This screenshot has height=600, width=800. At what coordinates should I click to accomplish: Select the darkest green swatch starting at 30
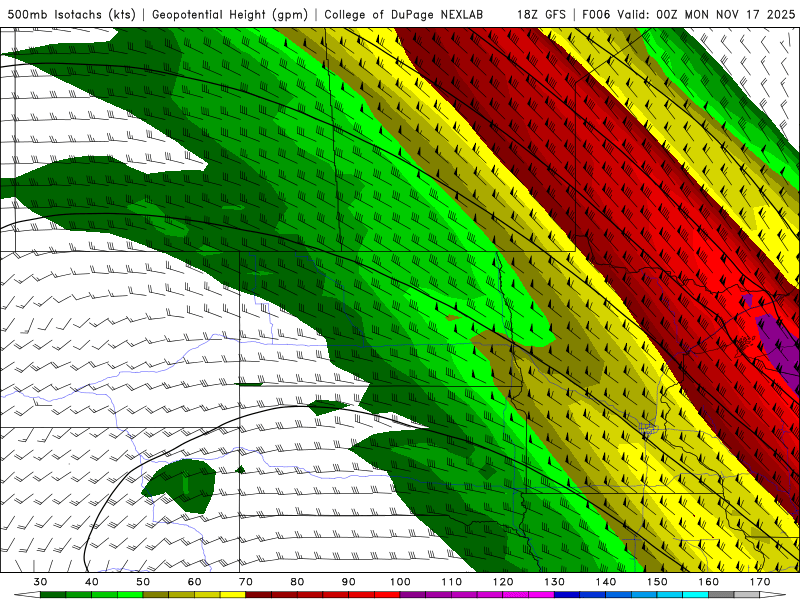point(53,595)
